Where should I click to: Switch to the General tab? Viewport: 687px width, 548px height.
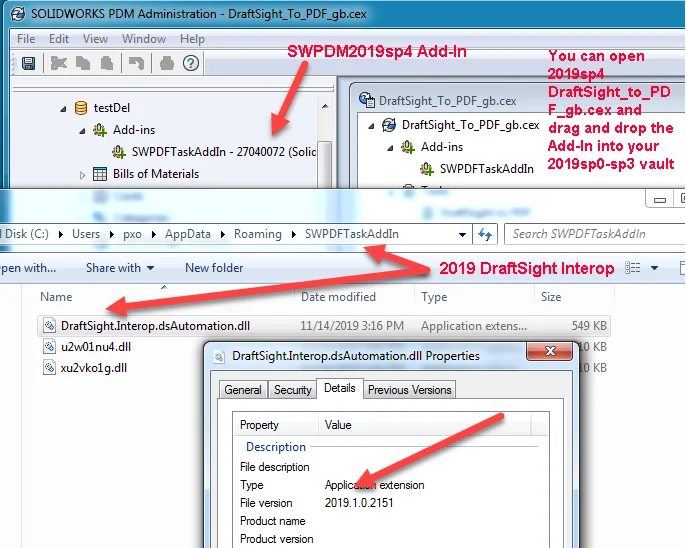pyautogui.click(x=243, y=389)
